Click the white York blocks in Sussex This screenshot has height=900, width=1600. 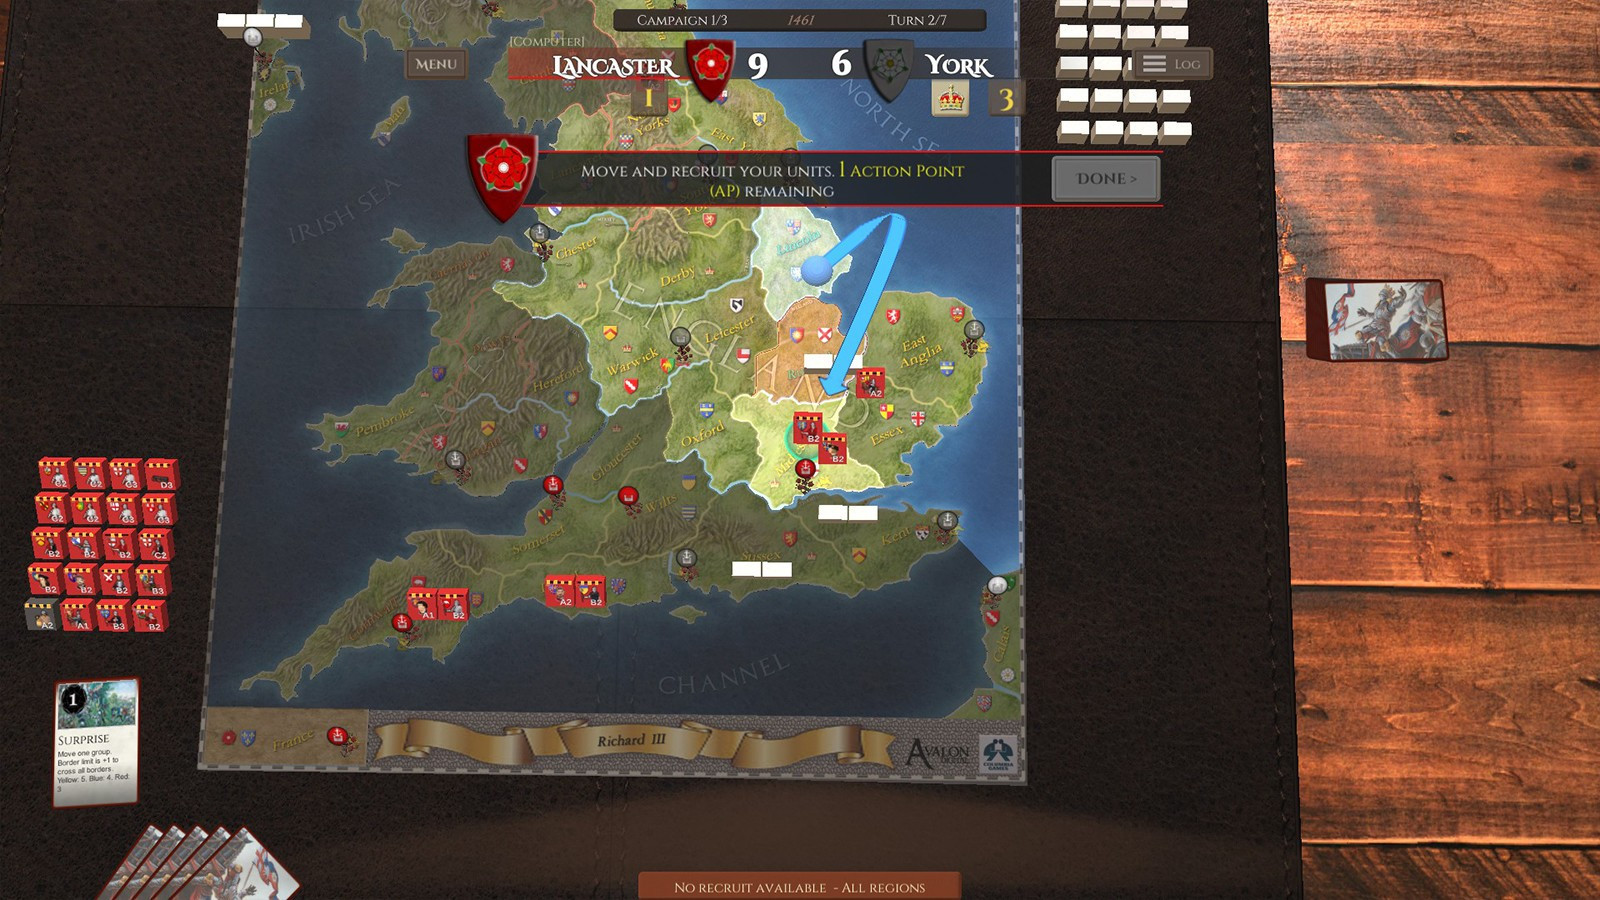pyautogui.click(x=762, y=569)
